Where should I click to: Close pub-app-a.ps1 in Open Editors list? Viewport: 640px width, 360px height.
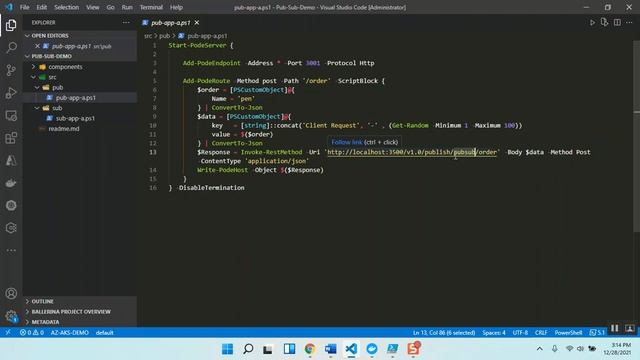pyautogui.click(x=37, y=46)
